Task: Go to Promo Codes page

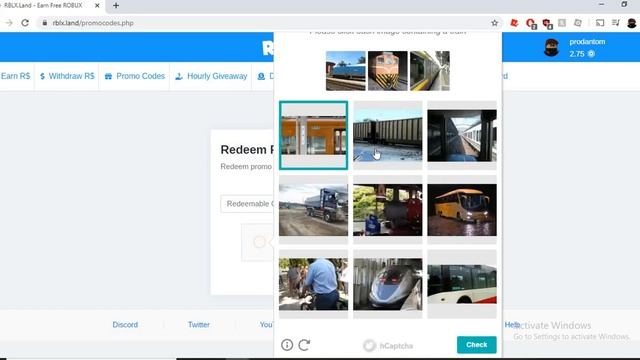Action: tap(135, 76)
